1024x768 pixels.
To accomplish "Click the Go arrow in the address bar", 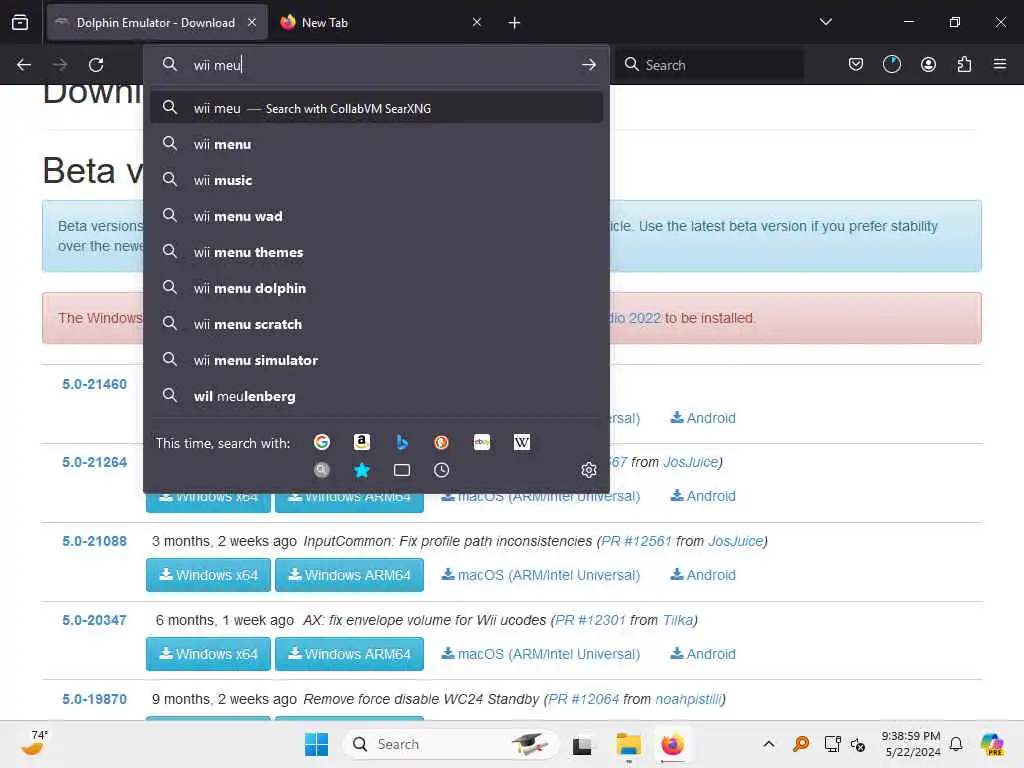I will [588, 65].
